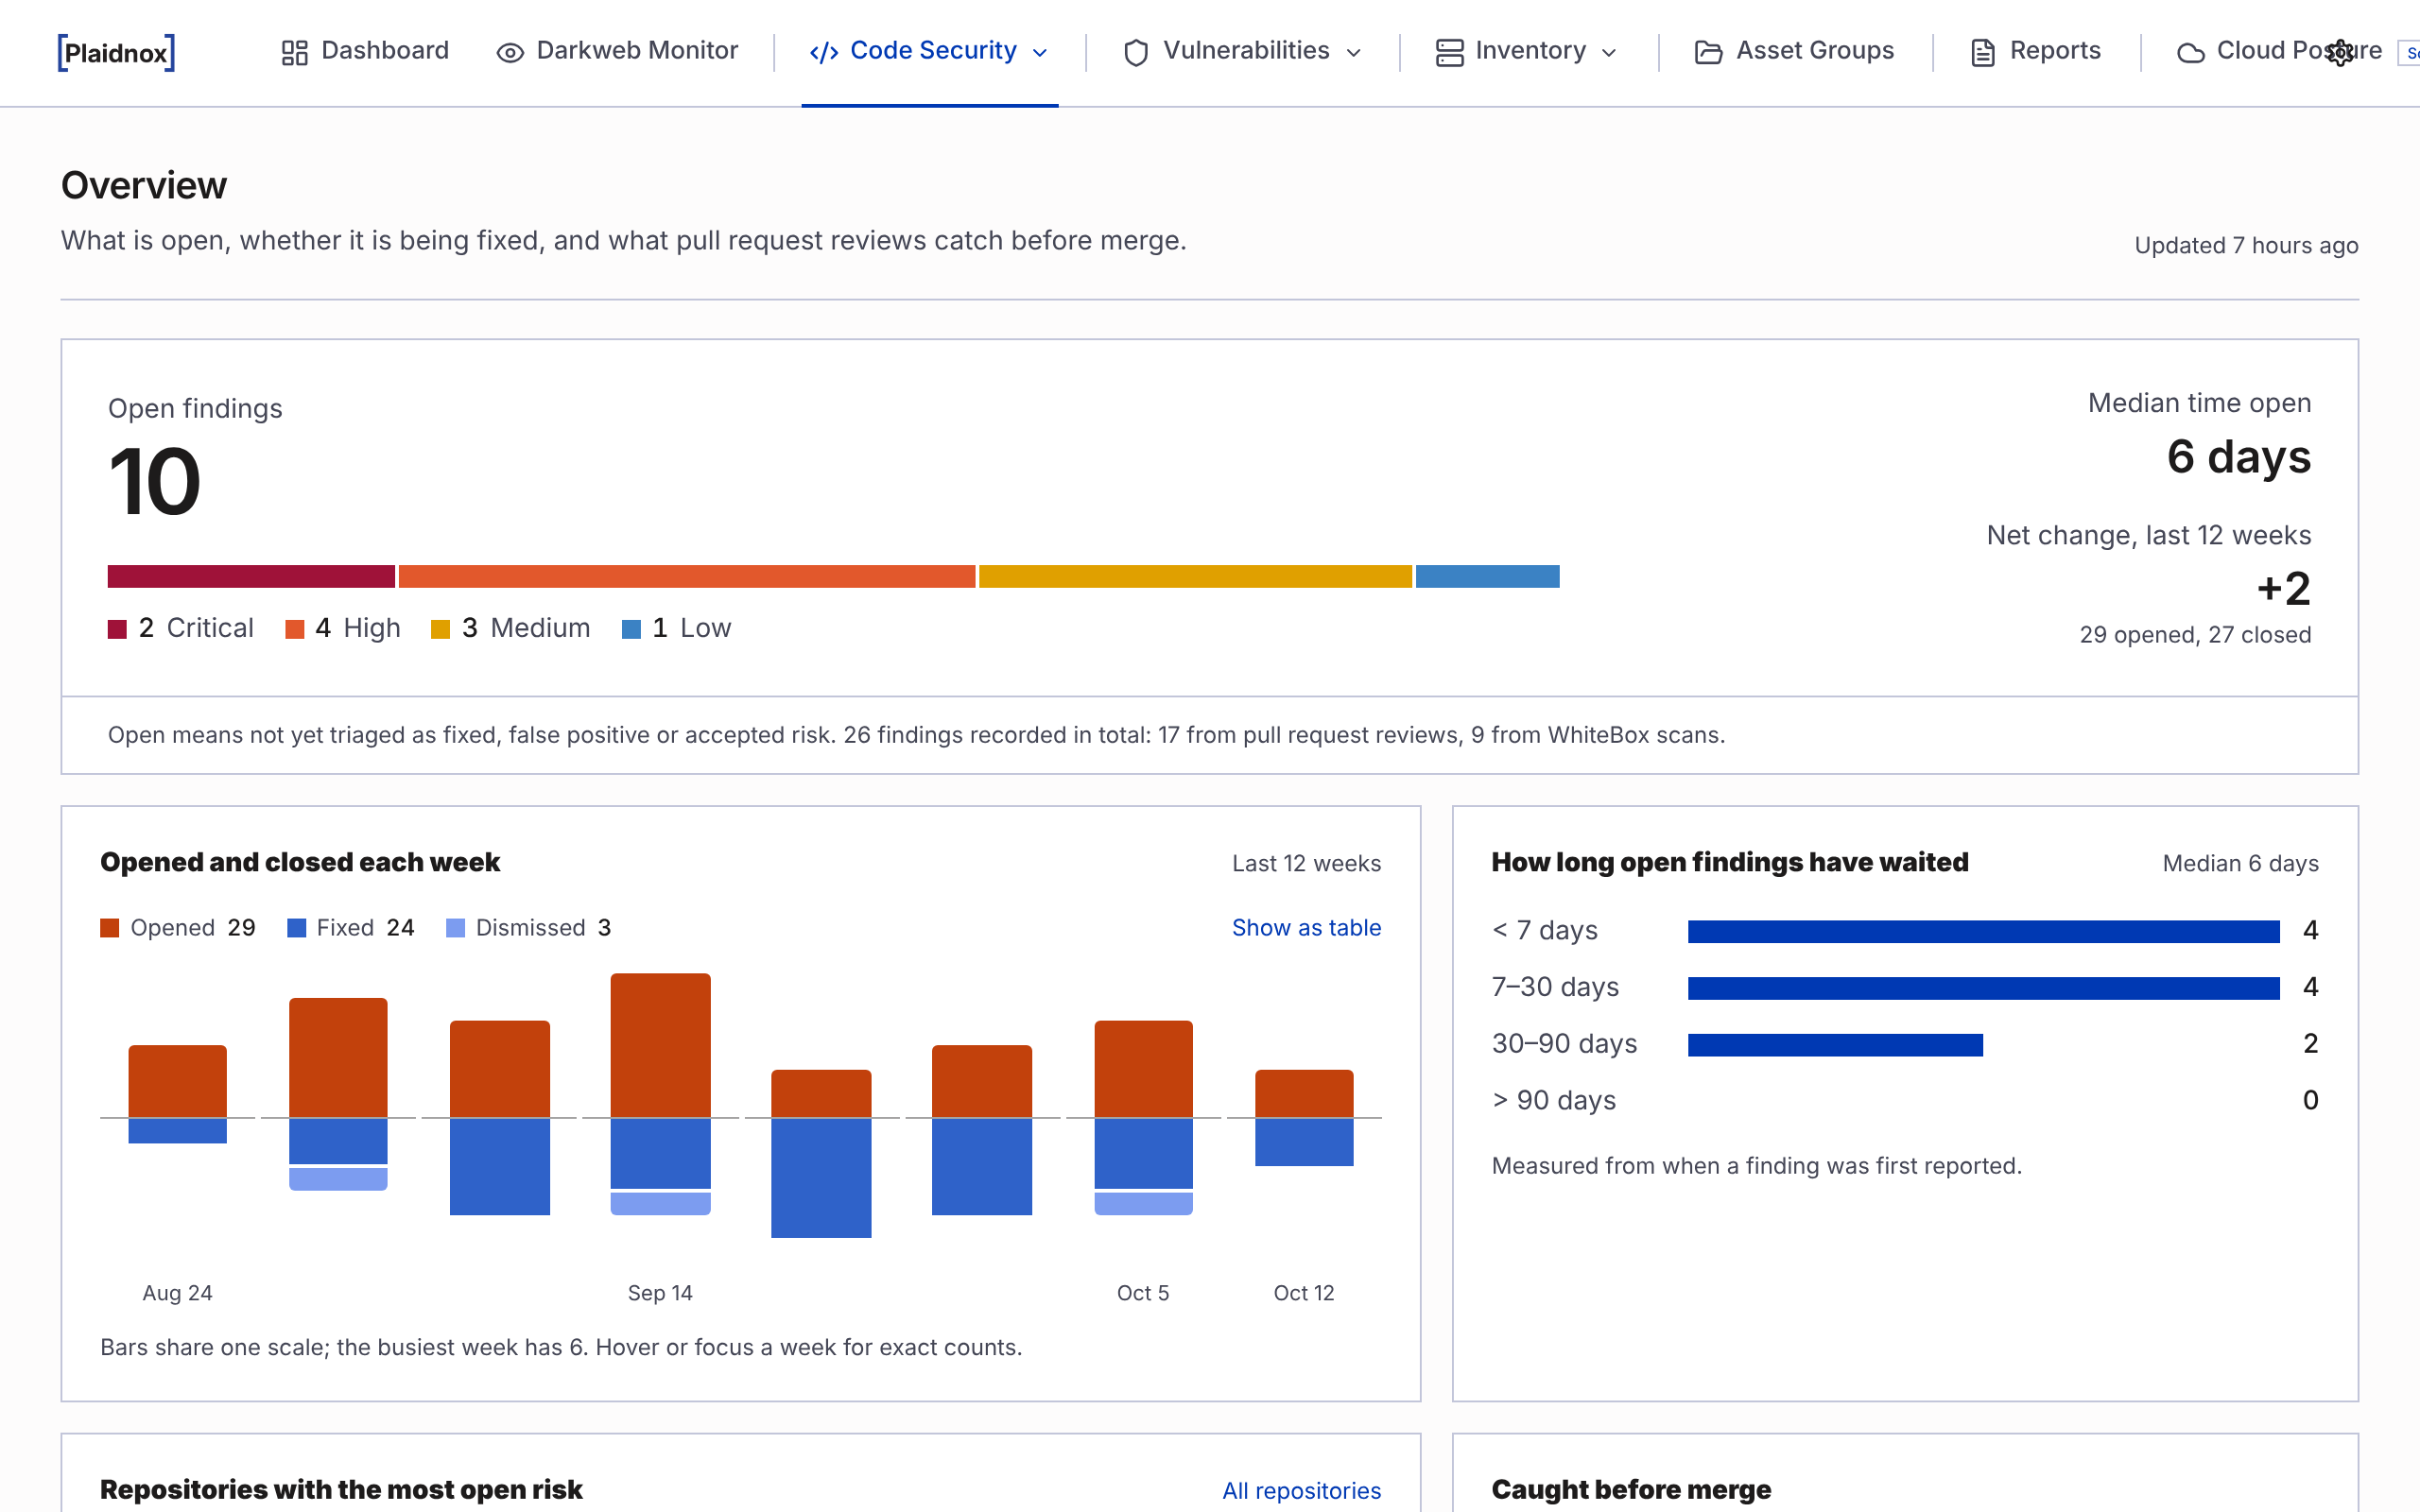
Task: Click the Medium segment of severity bar
Action: click(x=1195, y=576)
